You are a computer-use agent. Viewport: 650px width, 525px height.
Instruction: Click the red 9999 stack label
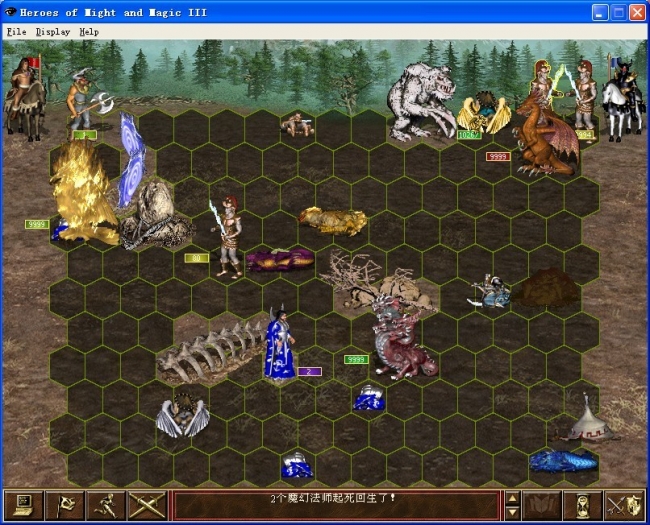(498, 156)
